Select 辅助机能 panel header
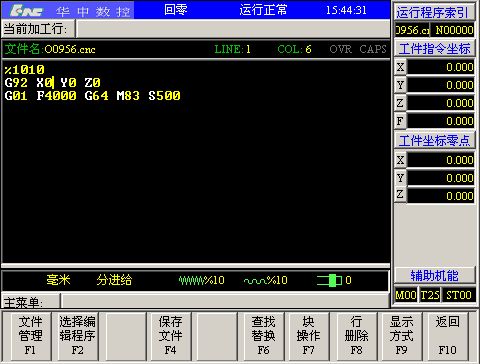Viewport: 480px width, 364px height. click(x=435, y=276)
